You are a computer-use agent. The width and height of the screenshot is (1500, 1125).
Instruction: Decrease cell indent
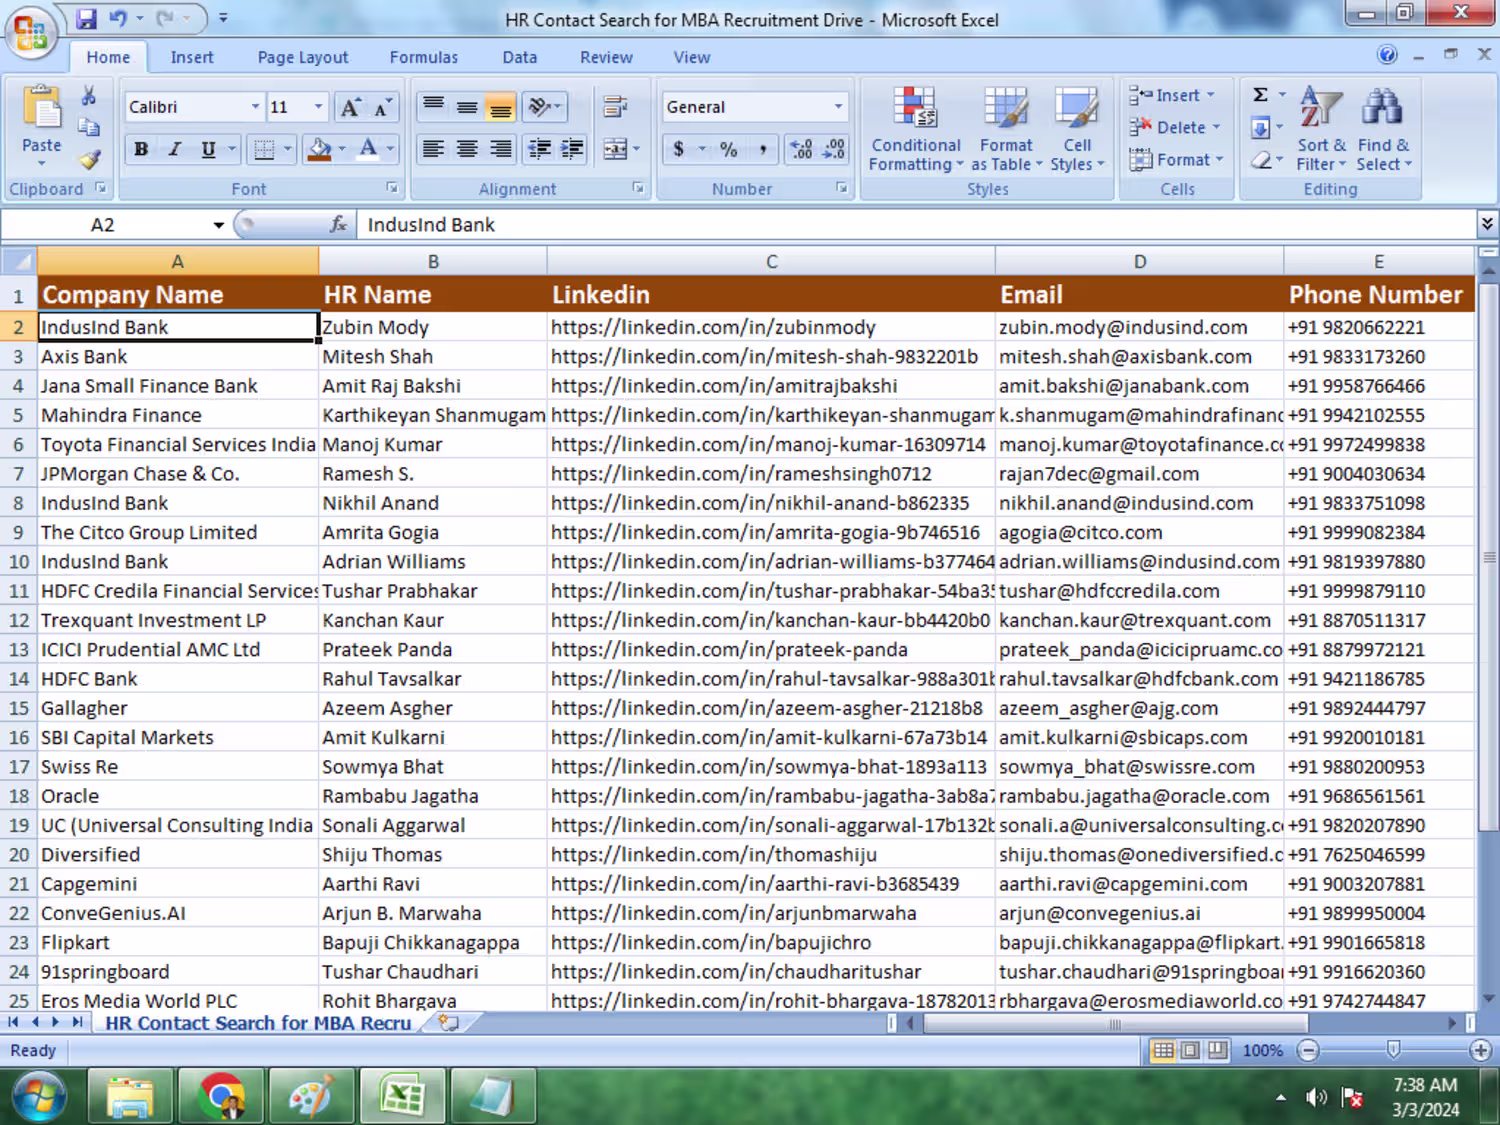(539, 149)
